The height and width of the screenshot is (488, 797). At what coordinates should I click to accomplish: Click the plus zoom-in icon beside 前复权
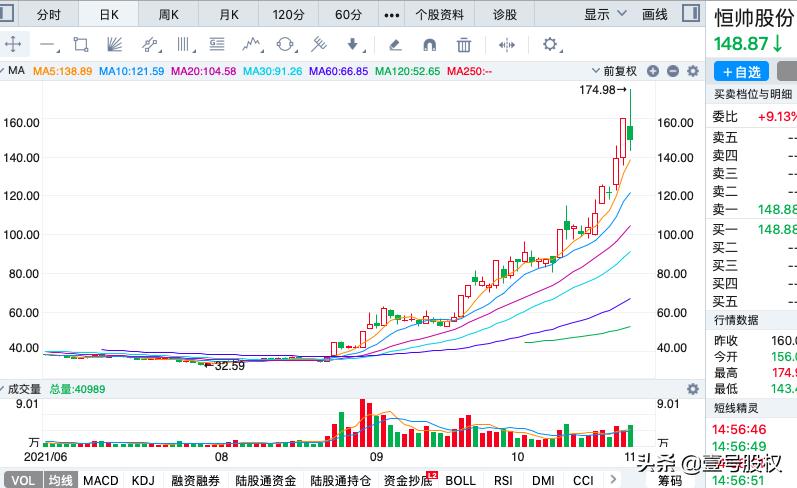(653, 71)
